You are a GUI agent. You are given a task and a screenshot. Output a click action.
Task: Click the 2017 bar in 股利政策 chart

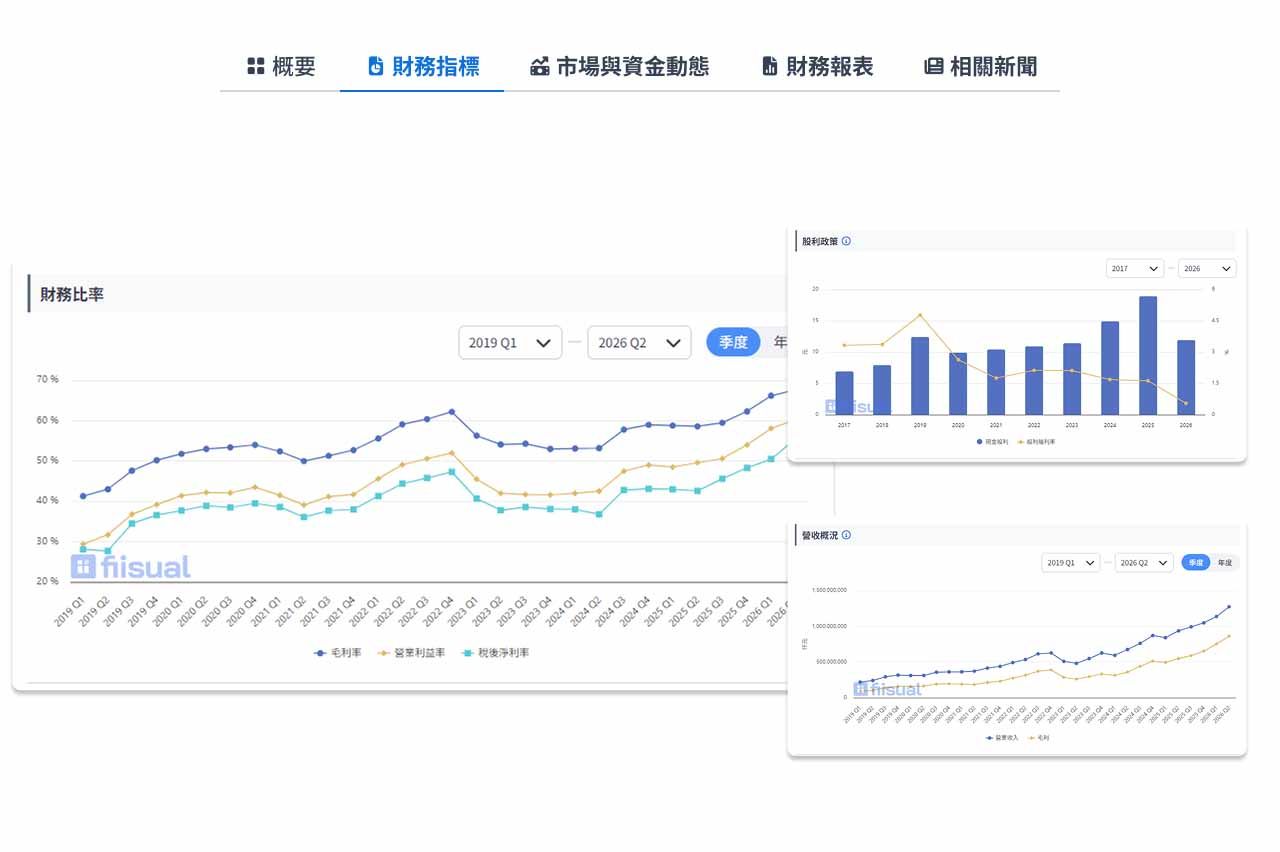[x=844, y=393]
